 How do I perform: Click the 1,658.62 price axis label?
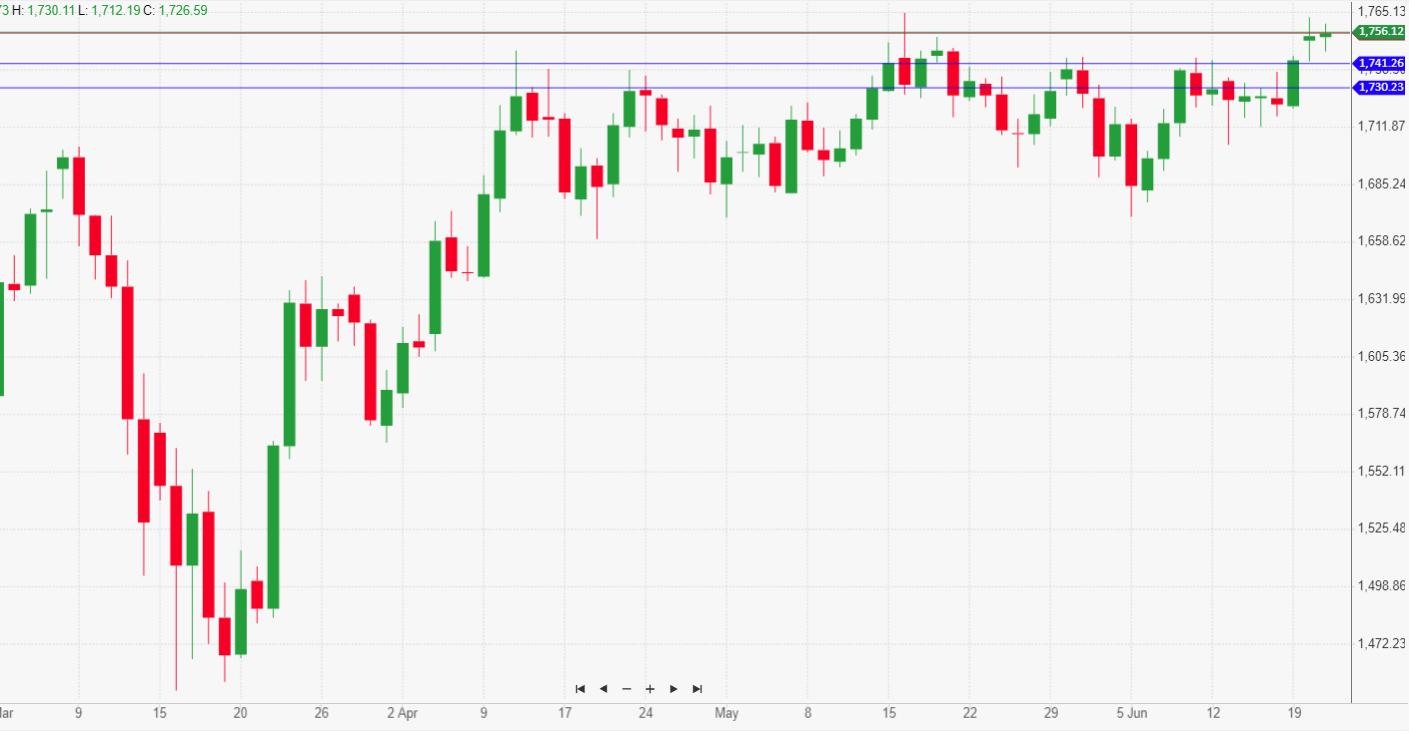point(1383,241)
